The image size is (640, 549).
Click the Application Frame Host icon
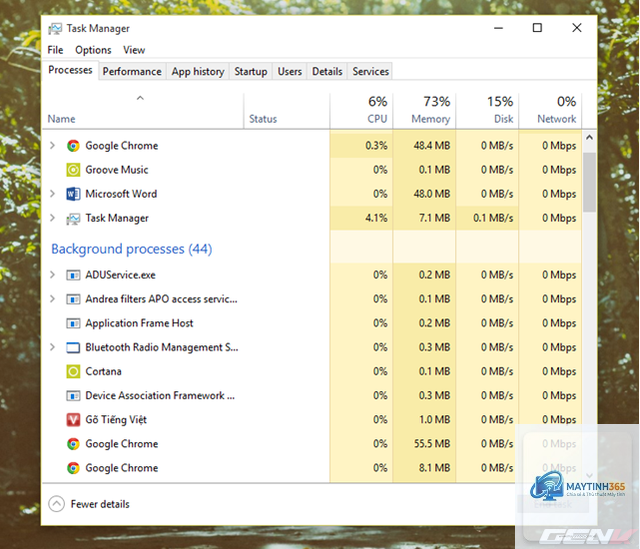point(73,323)
